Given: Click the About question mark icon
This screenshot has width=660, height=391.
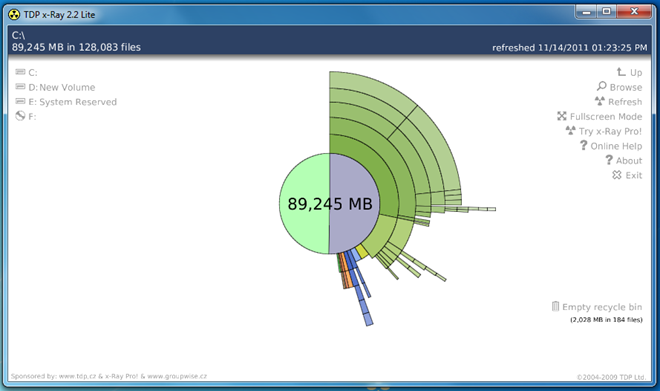Looking at the screenshot, I should (x=609, y=160).
